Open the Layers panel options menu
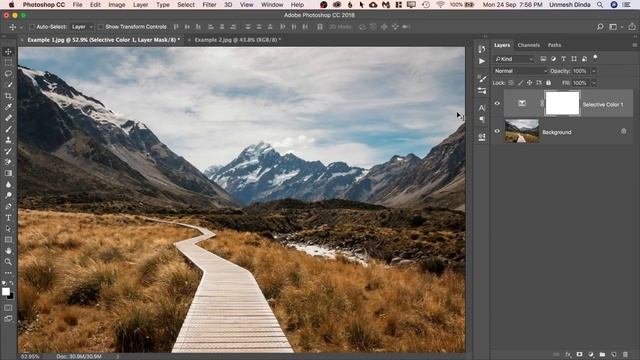The width and height of the screenshot is (640, 360). point(634,45)
